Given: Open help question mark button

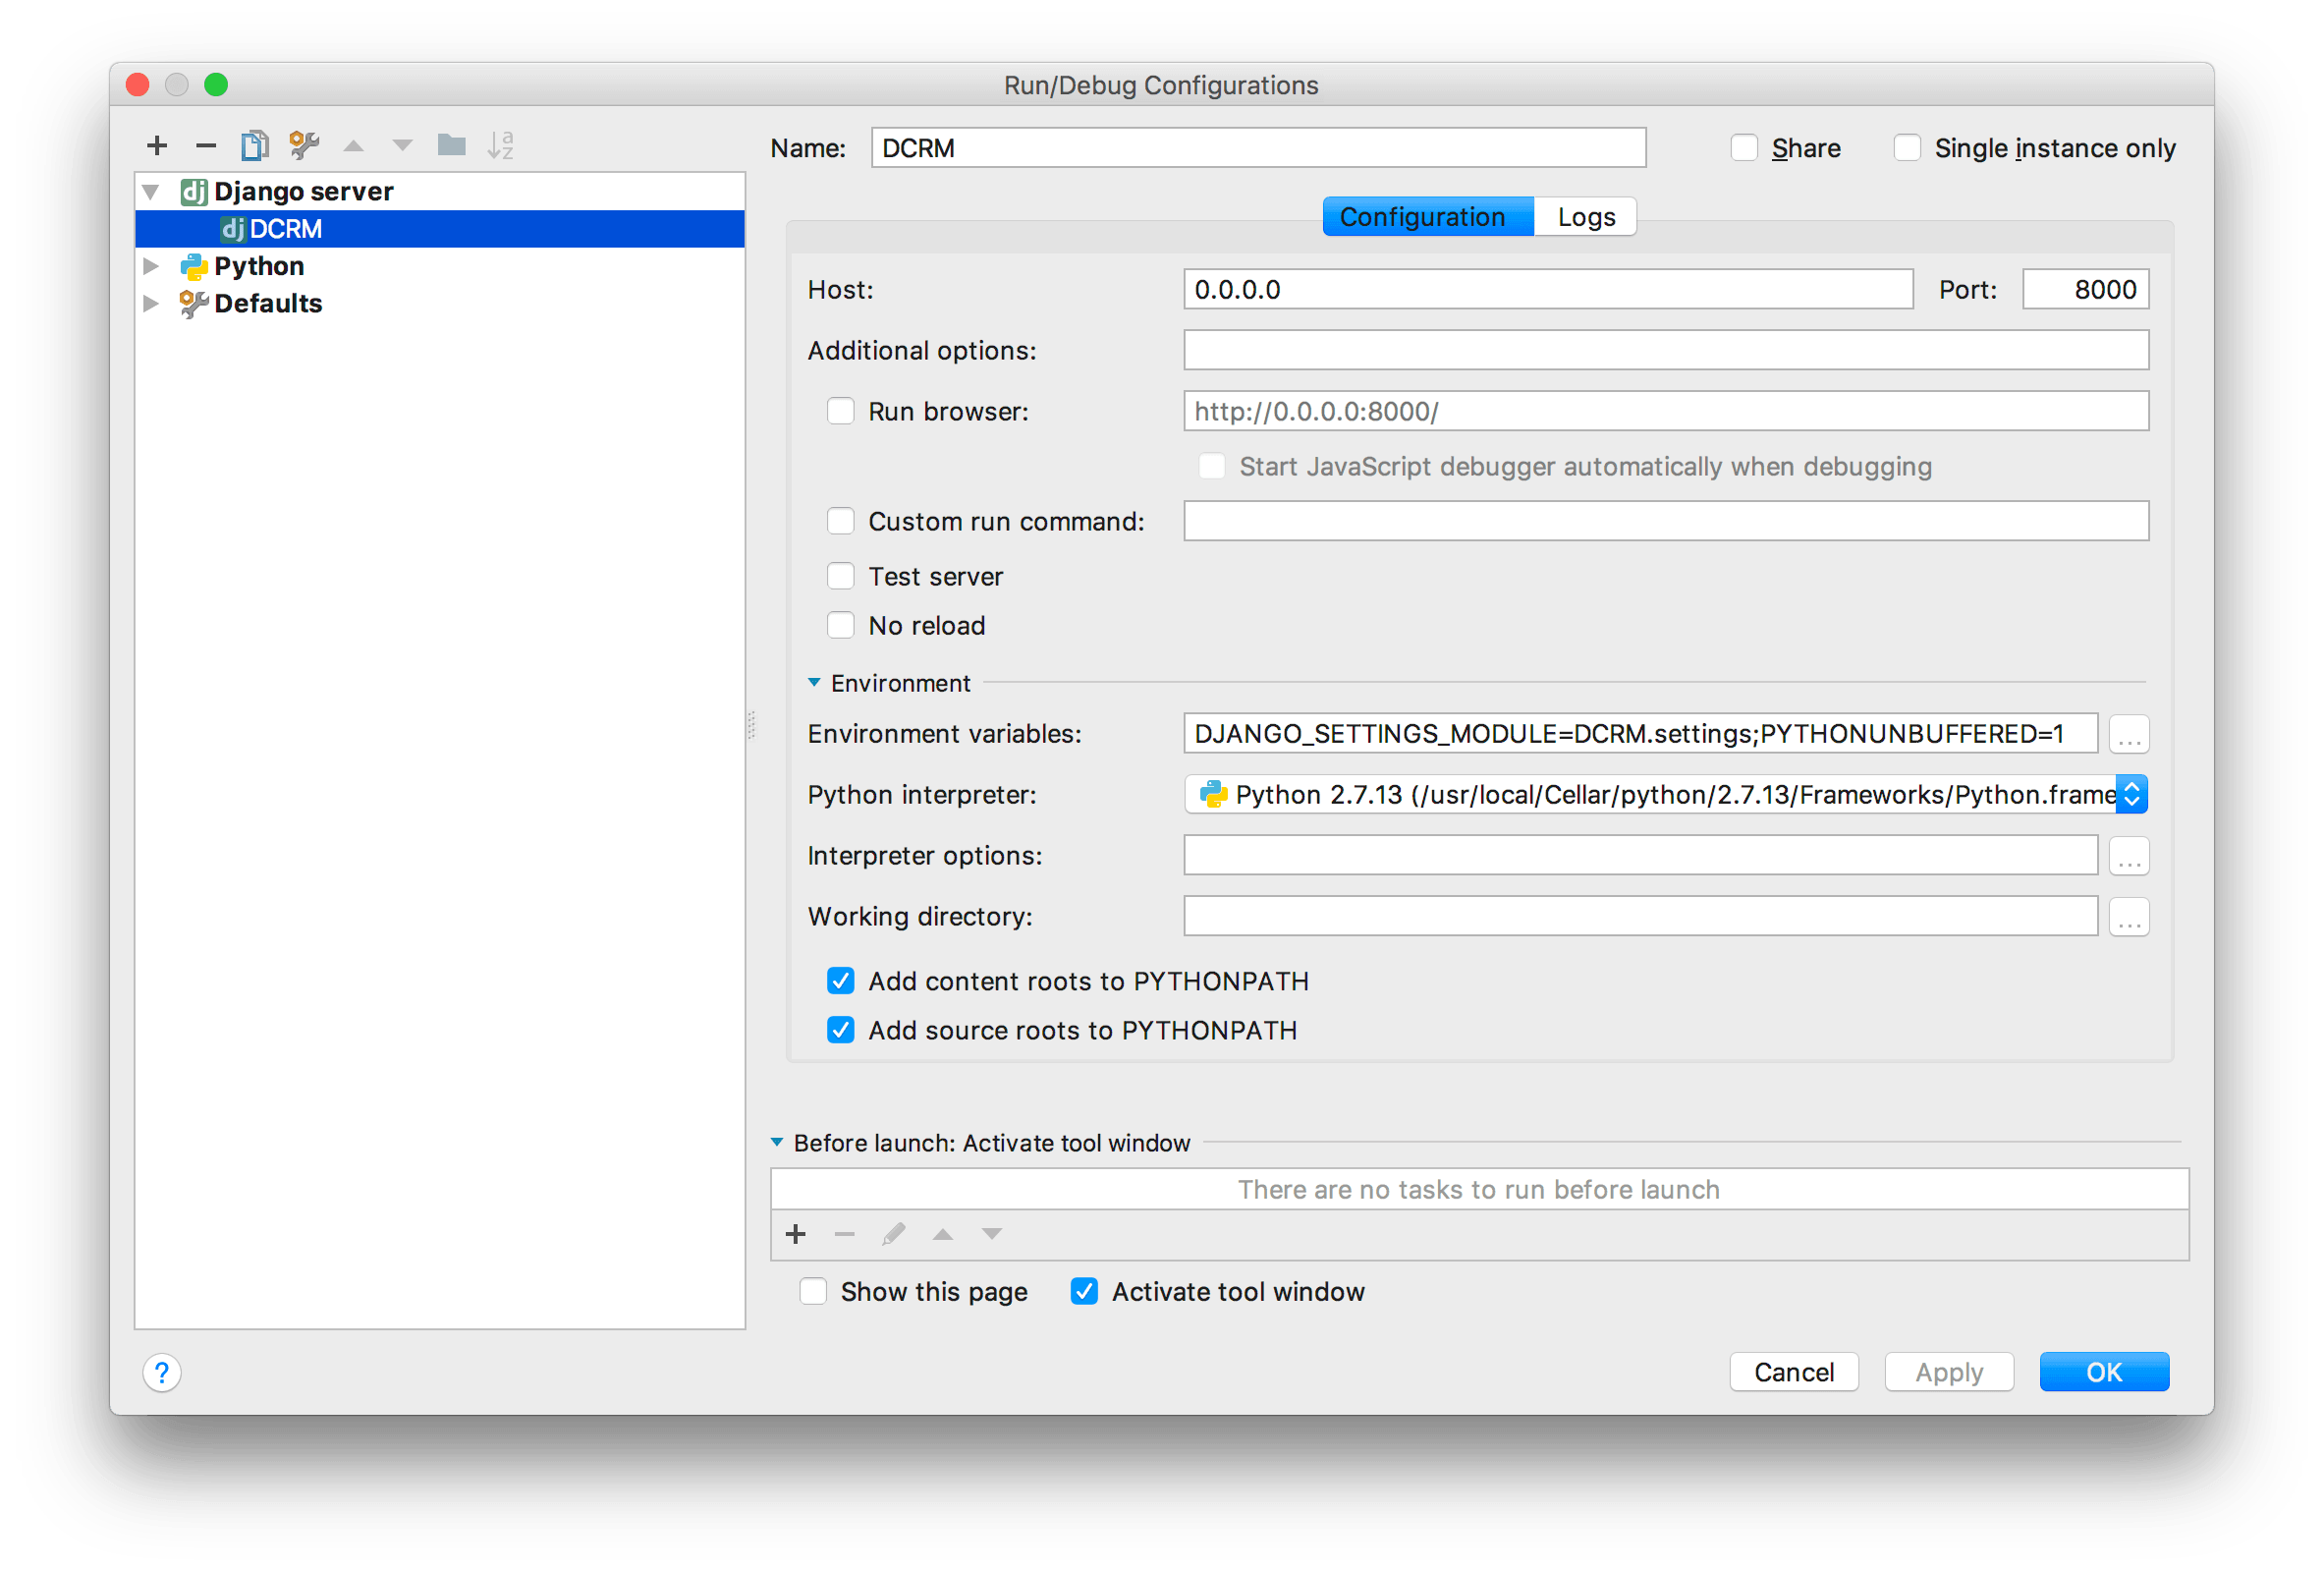Looking at the screenshot, I should point(162,1373).
